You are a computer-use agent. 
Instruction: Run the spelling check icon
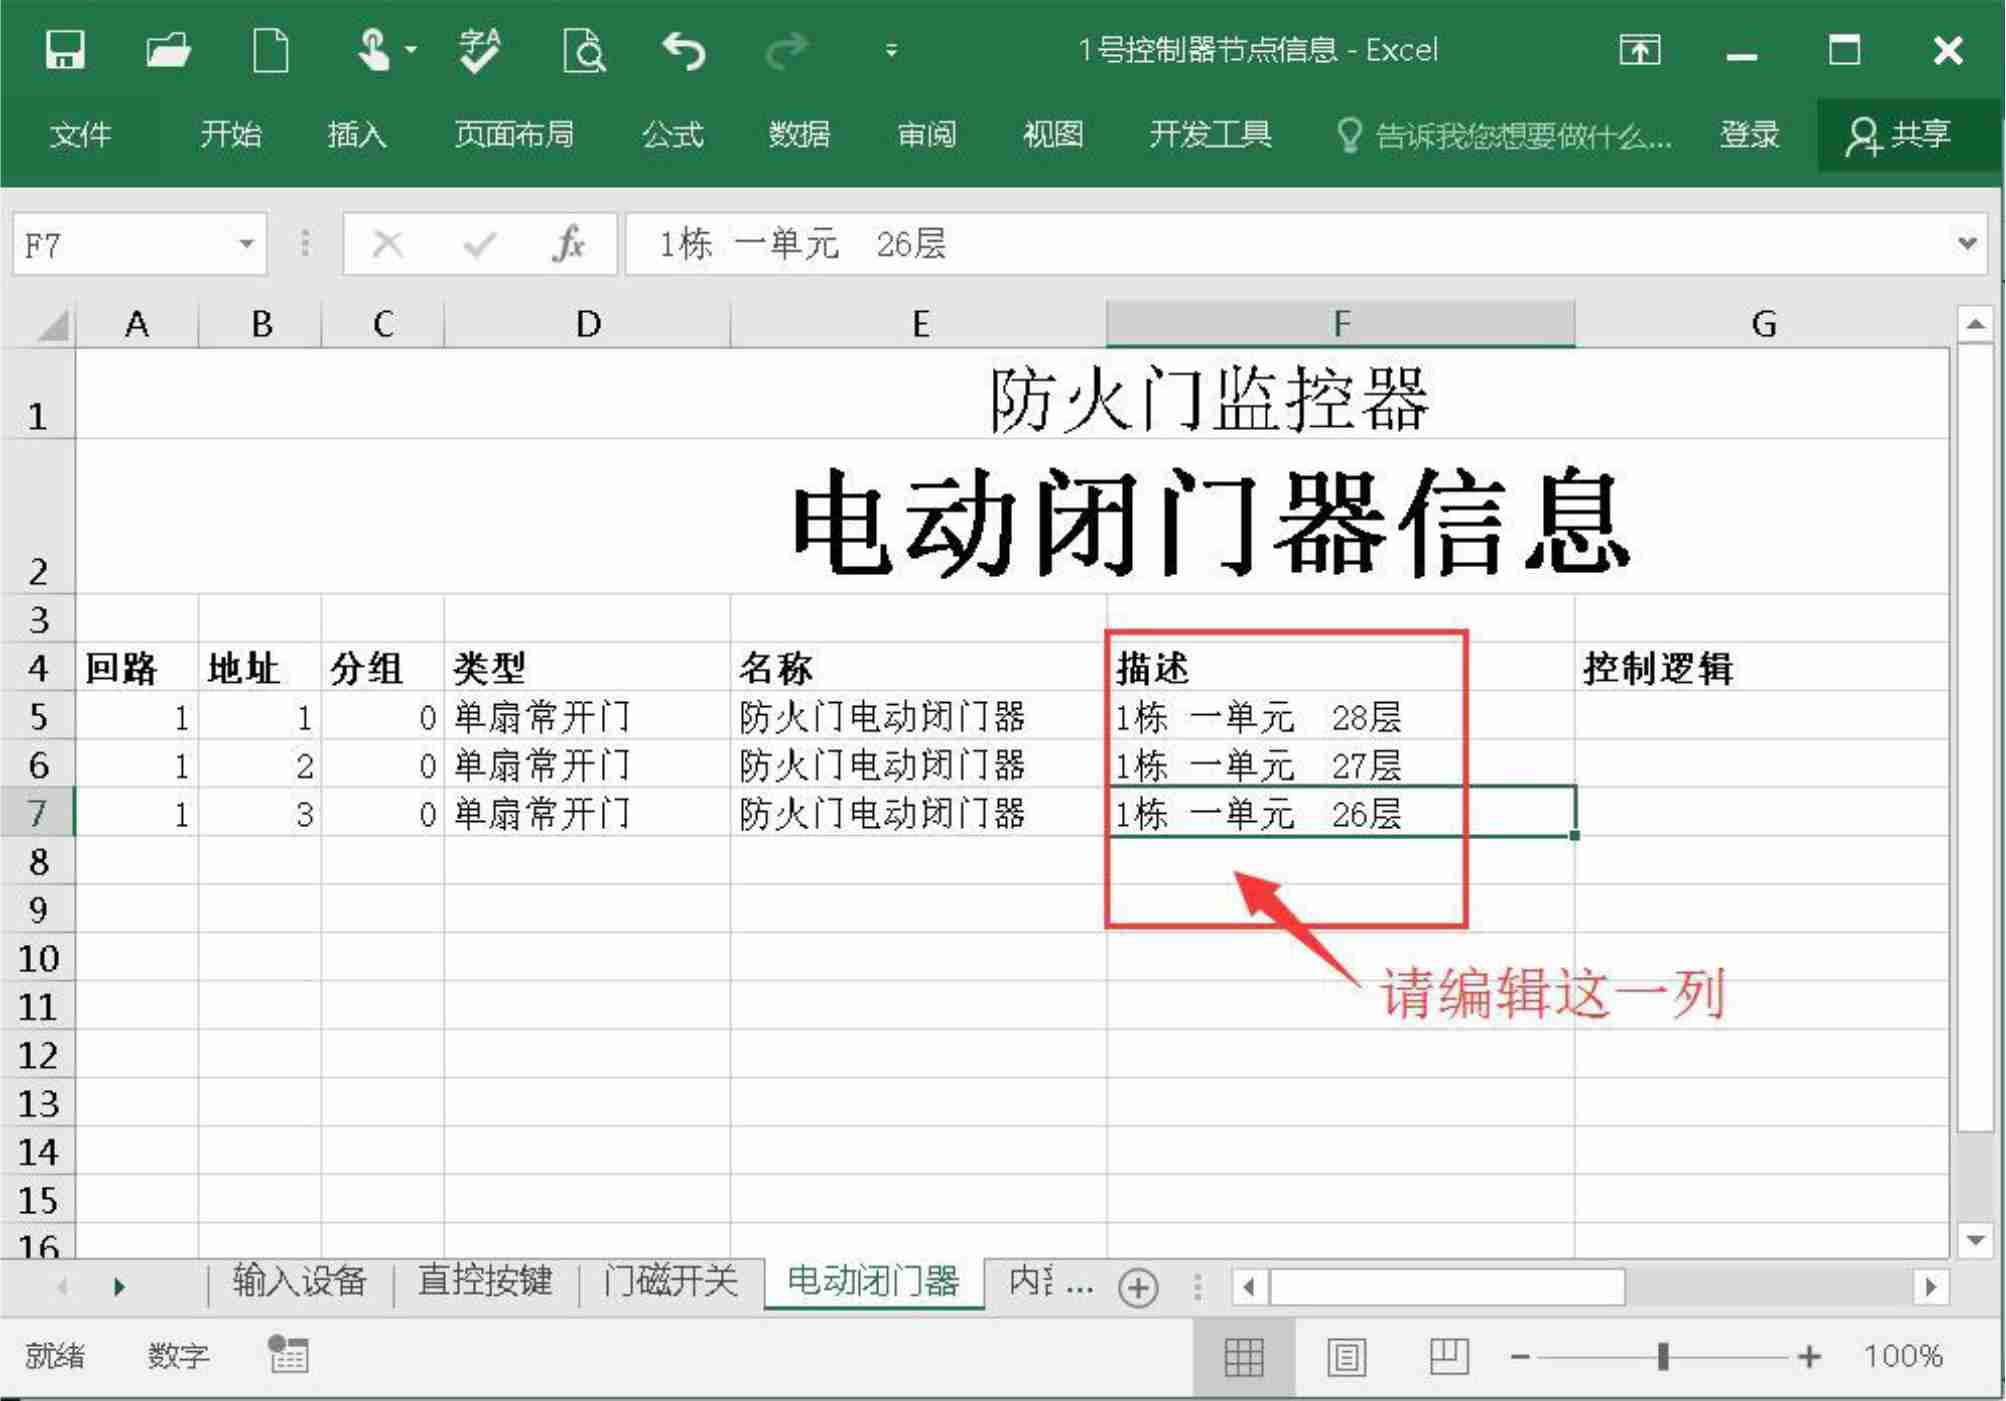point(479,50)
